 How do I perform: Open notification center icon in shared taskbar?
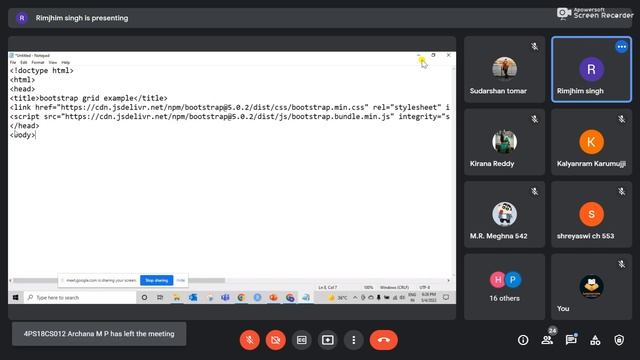[446, 298]
